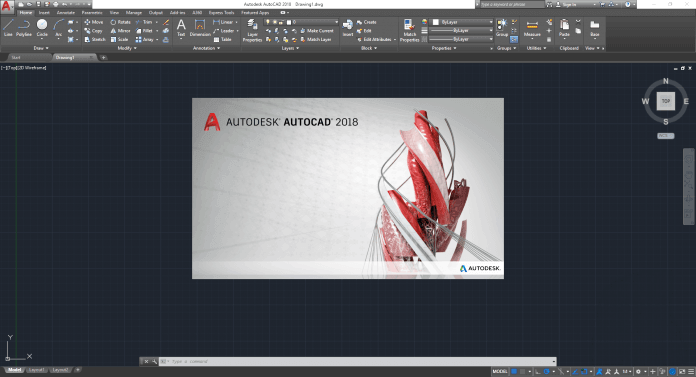Open the Customization menu in status bar
The width and height of the screenshot is (696, 377).
[x=691, y=372]
